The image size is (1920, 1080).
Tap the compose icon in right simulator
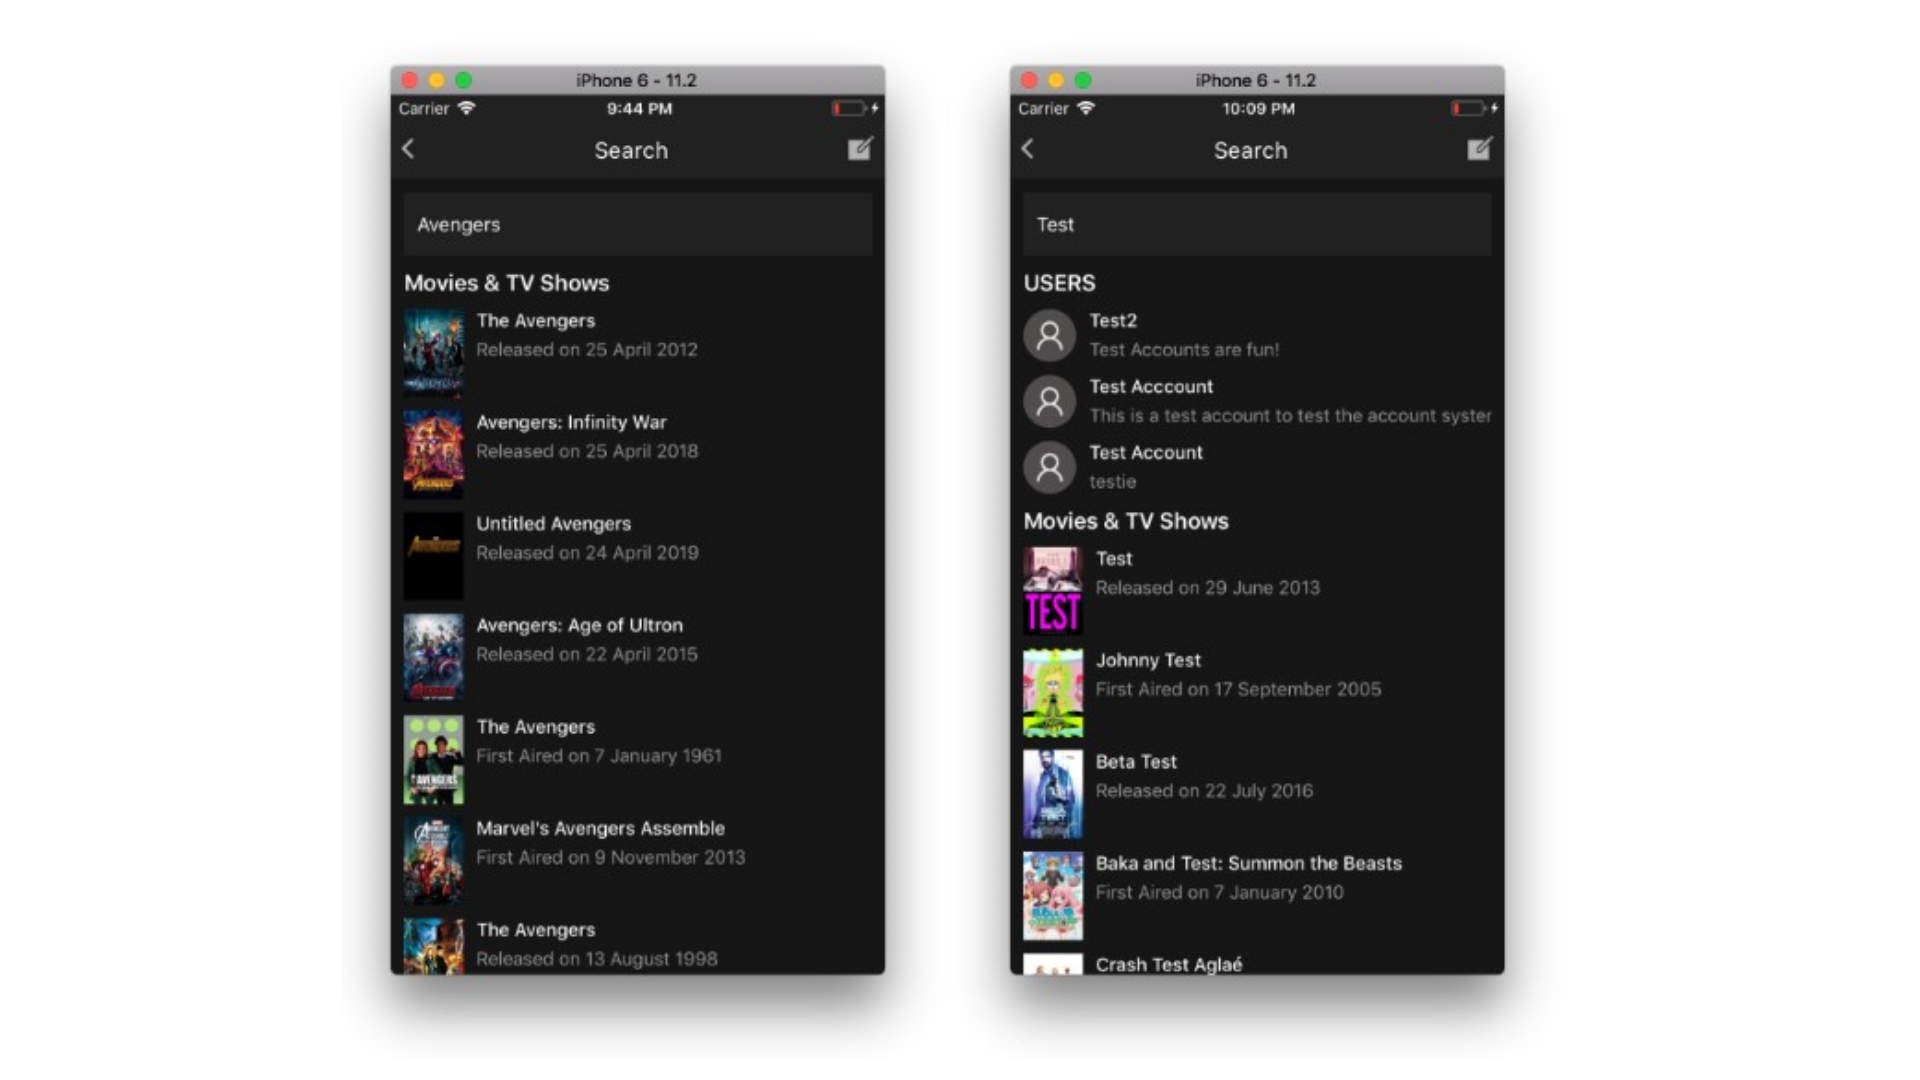pyautogui.click(x=1479, y=149)
